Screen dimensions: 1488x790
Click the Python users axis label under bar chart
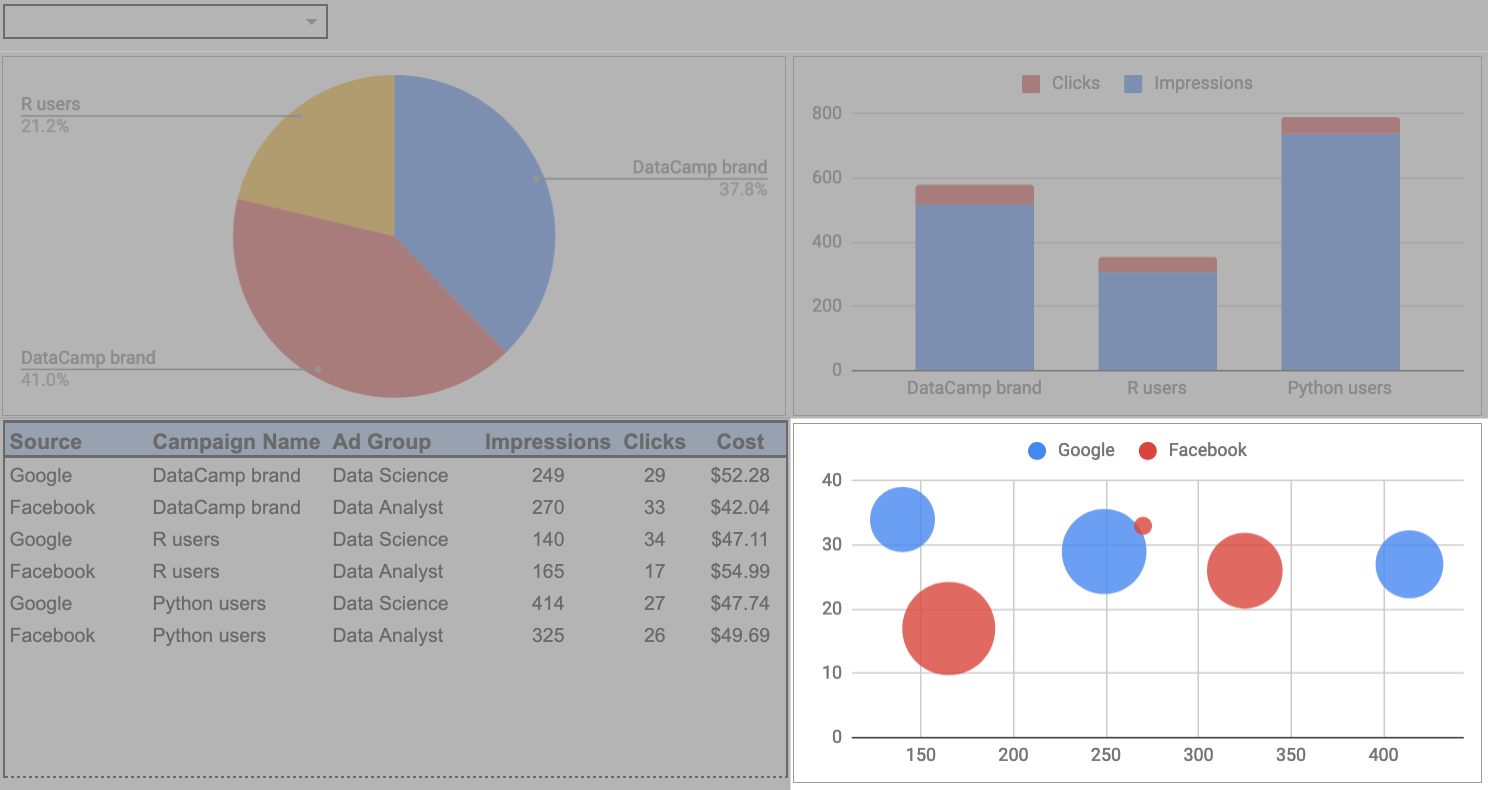(x=1339, y=388)
